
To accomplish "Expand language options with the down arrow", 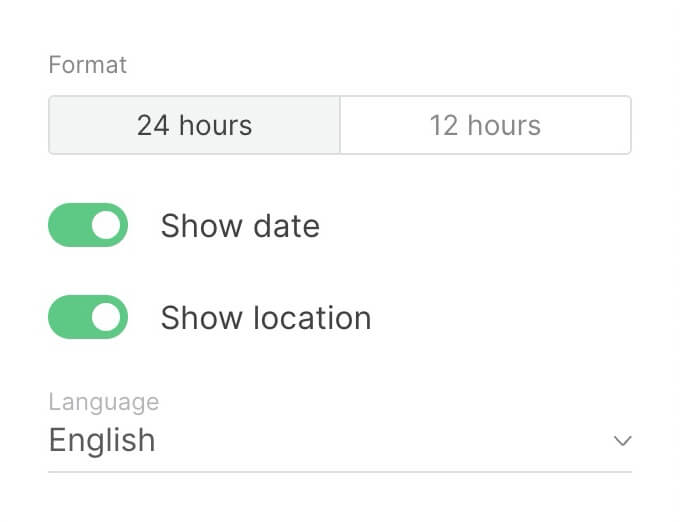I will point(623,441).
